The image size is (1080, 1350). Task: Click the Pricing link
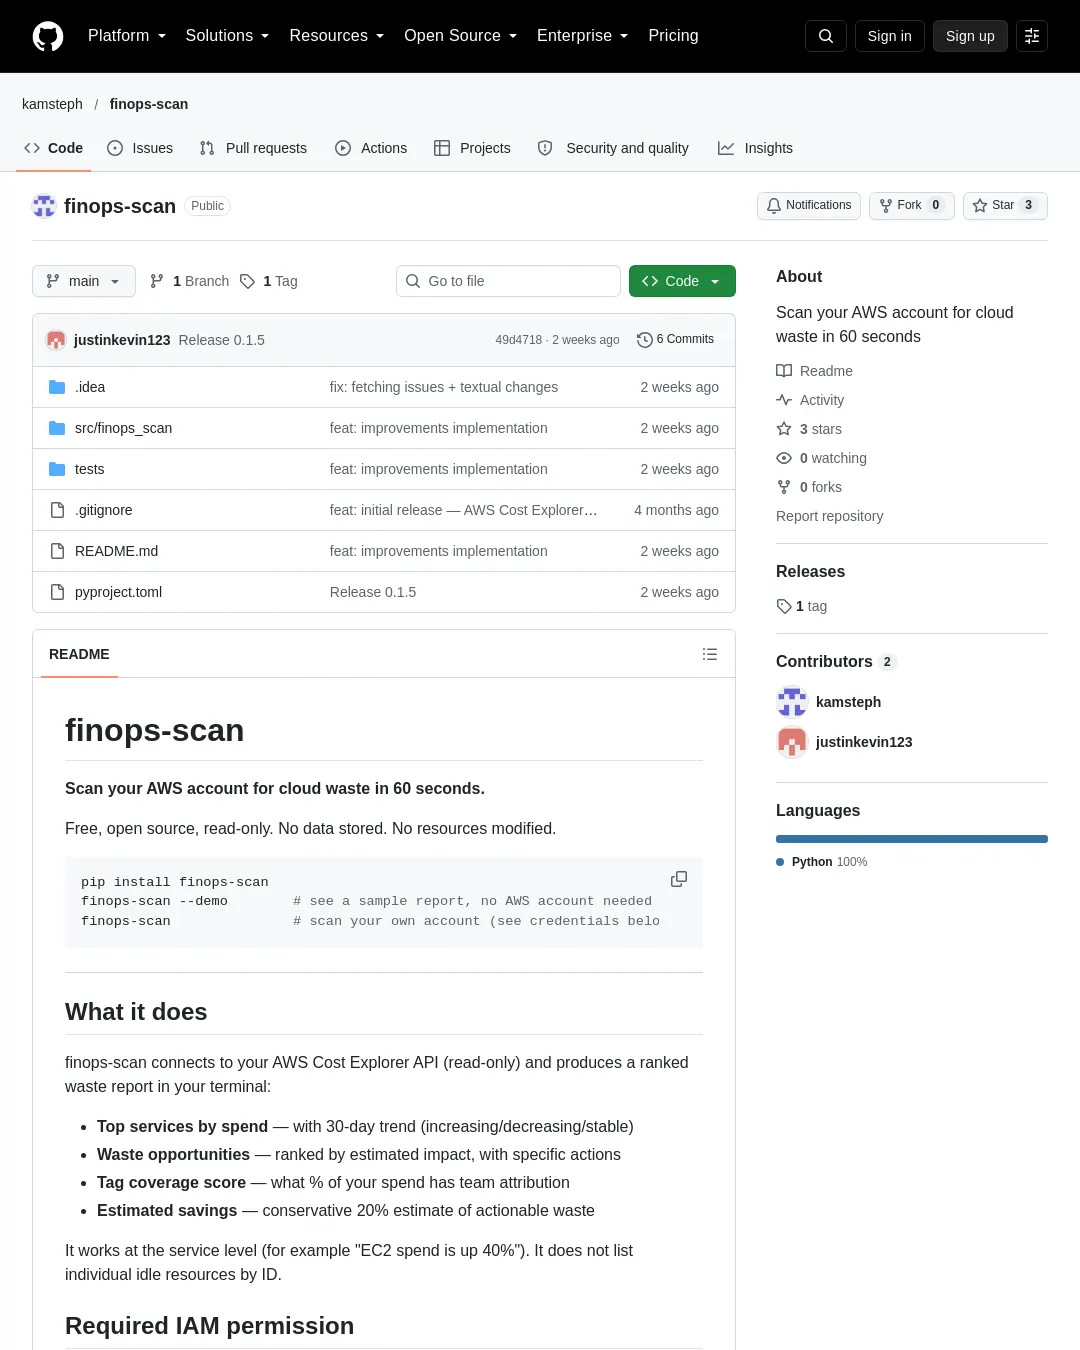point(673,36)
